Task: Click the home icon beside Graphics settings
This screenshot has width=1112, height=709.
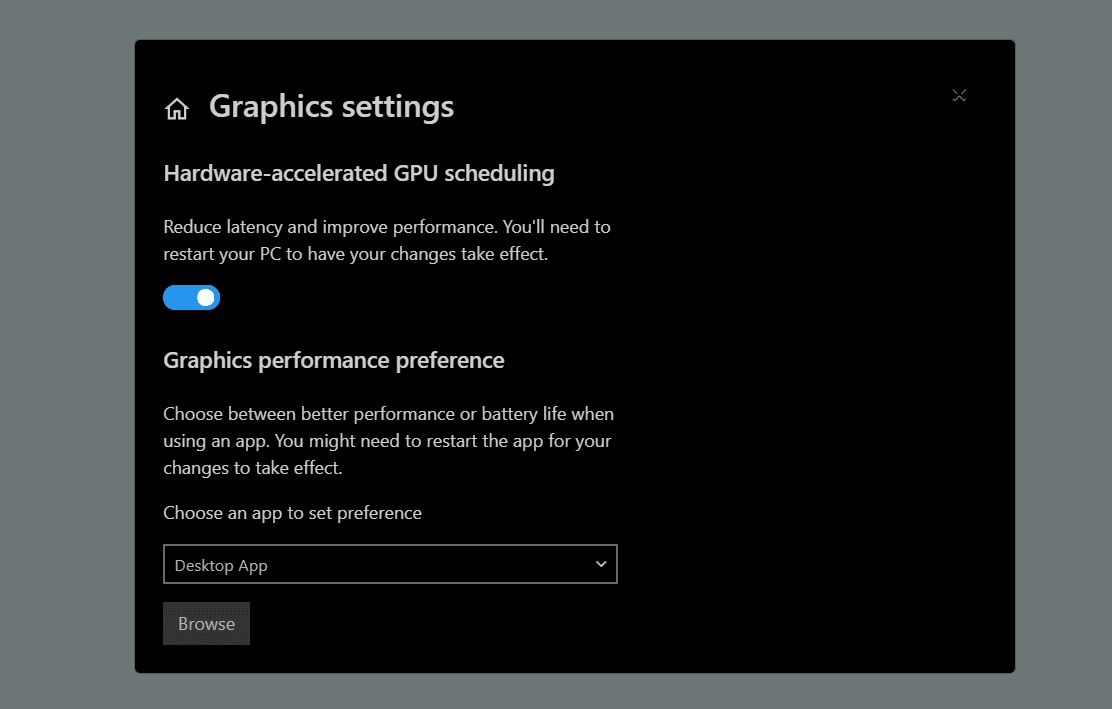Action: pos(177,107)
